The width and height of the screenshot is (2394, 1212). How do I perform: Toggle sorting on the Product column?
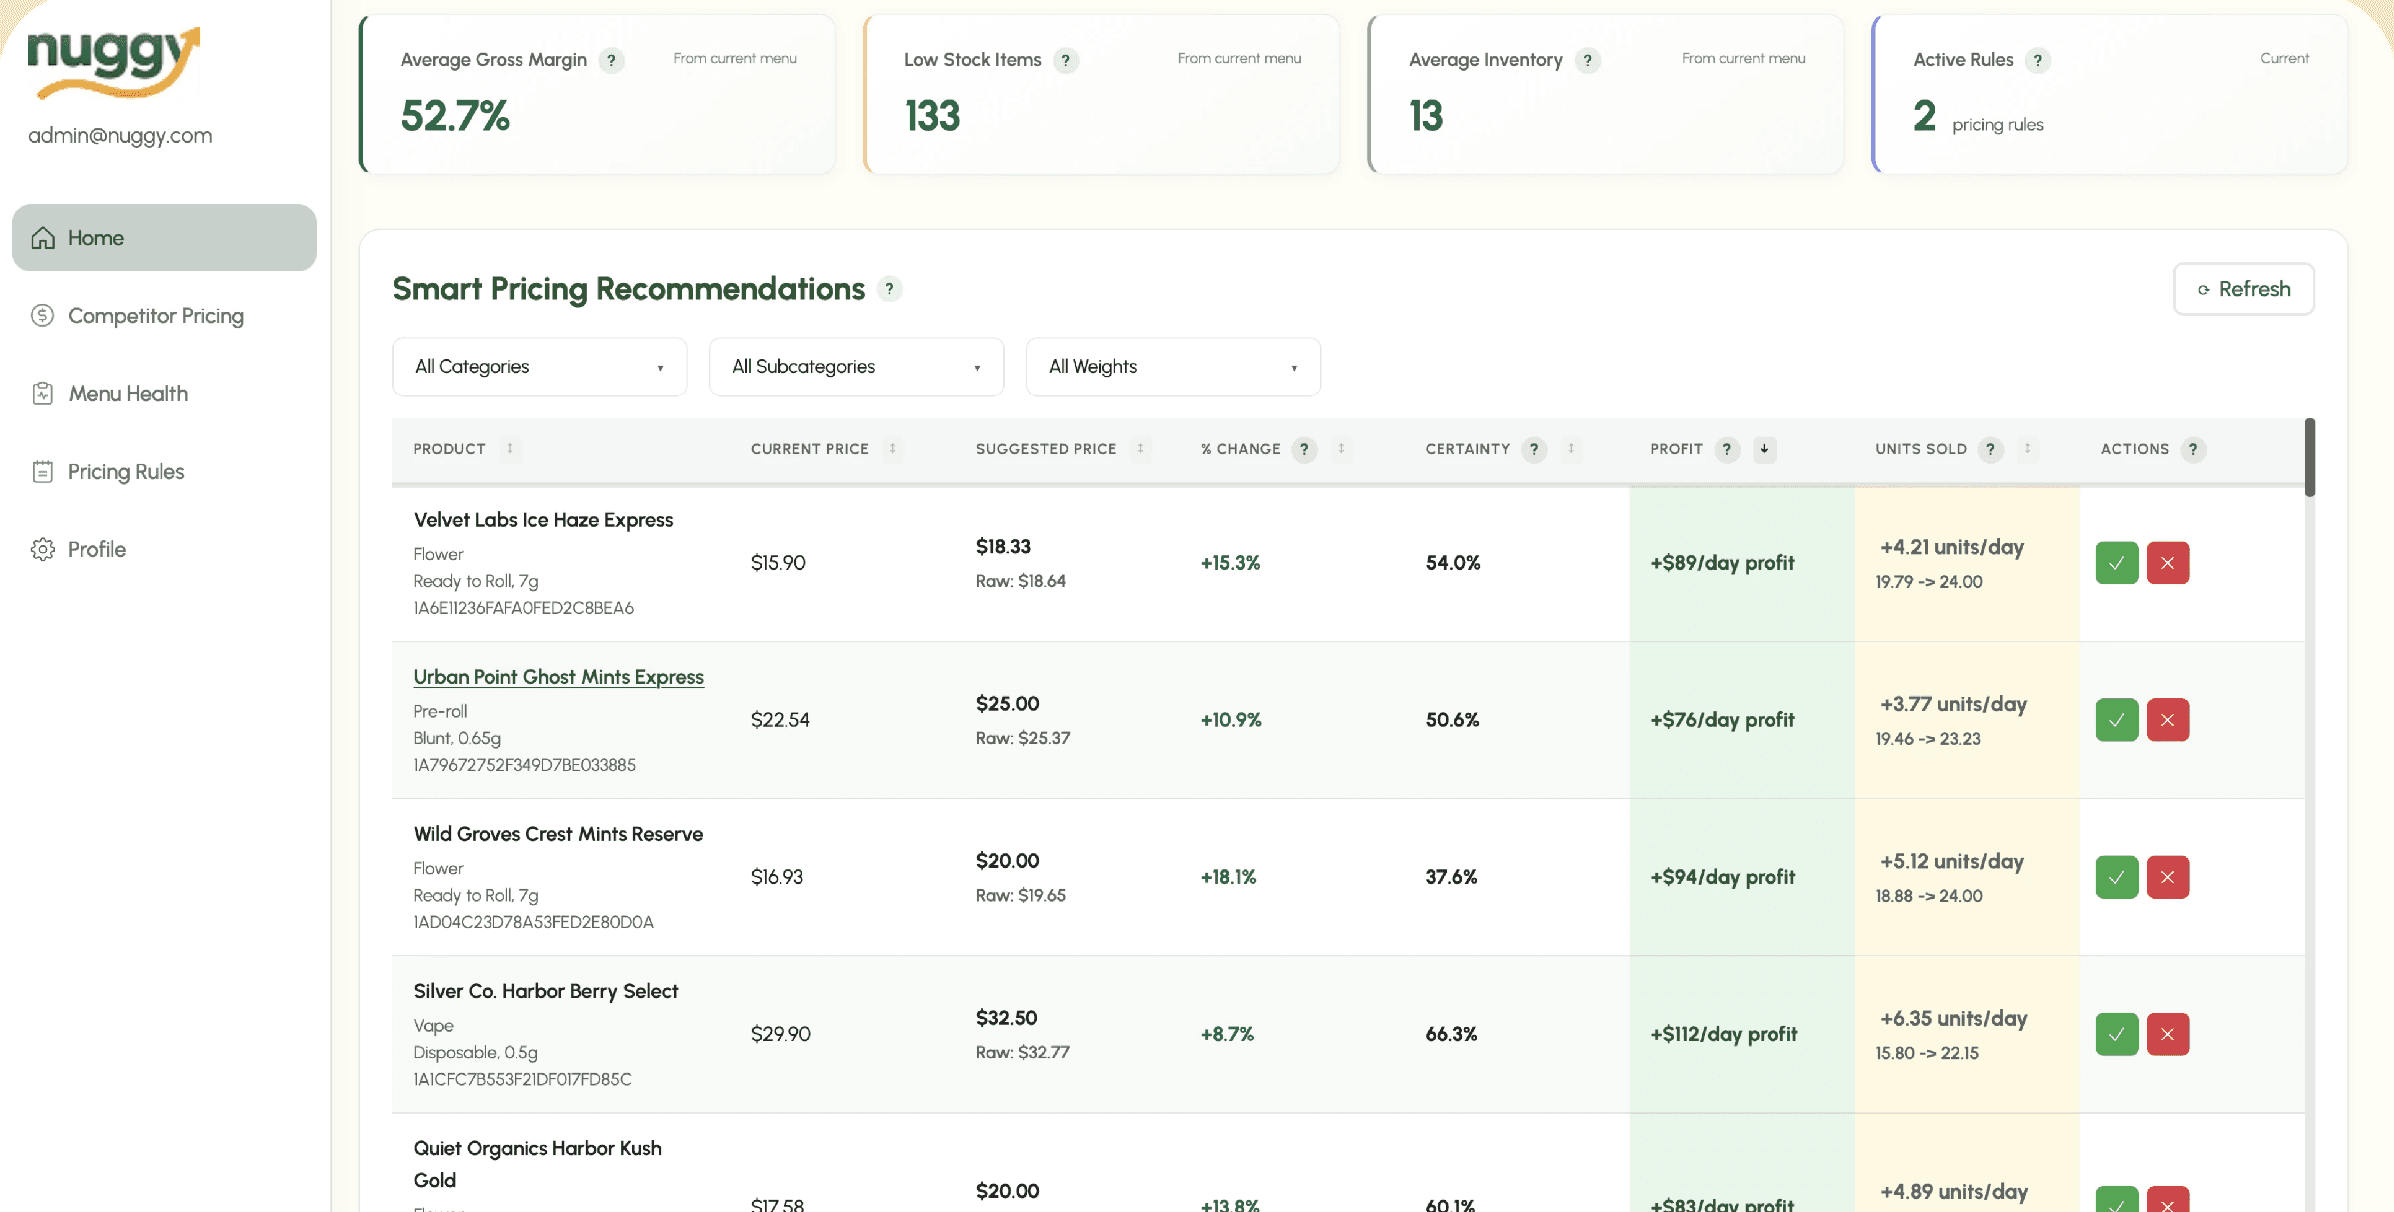(x=510, y=449)
